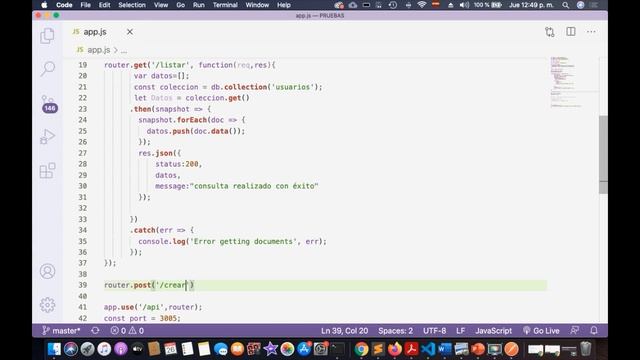Open the Apple menu
Screen dimensions: 640x360
click(44, 5)
